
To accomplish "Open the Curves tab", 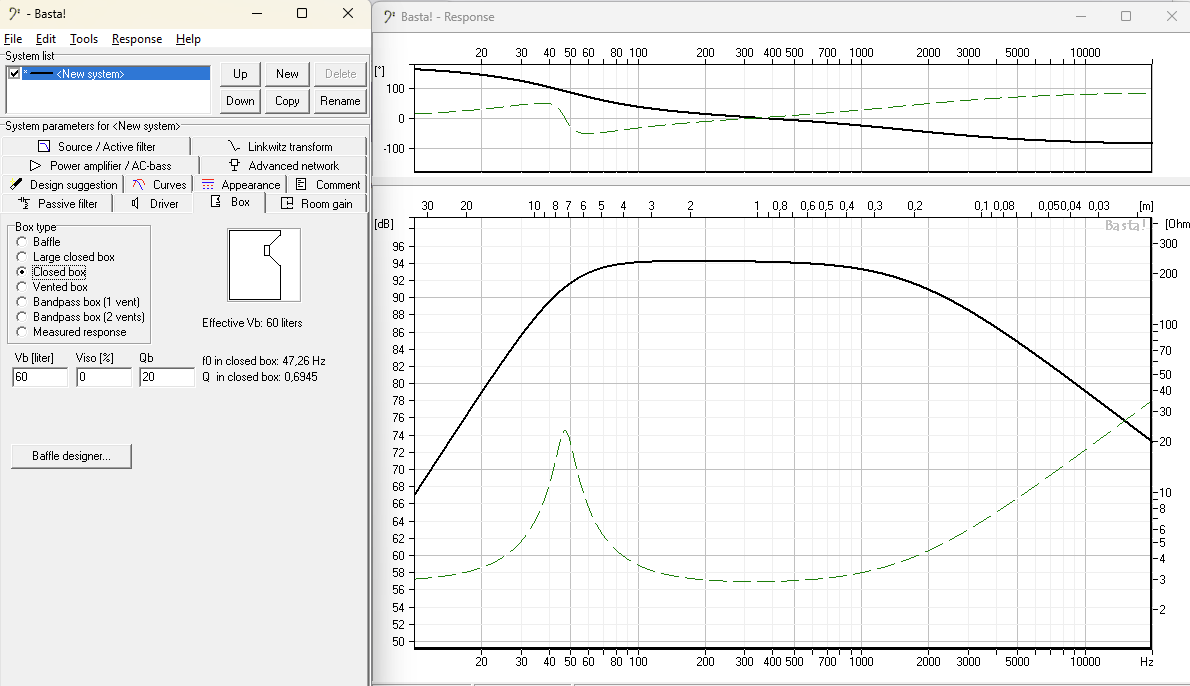I will click(159, 184).
